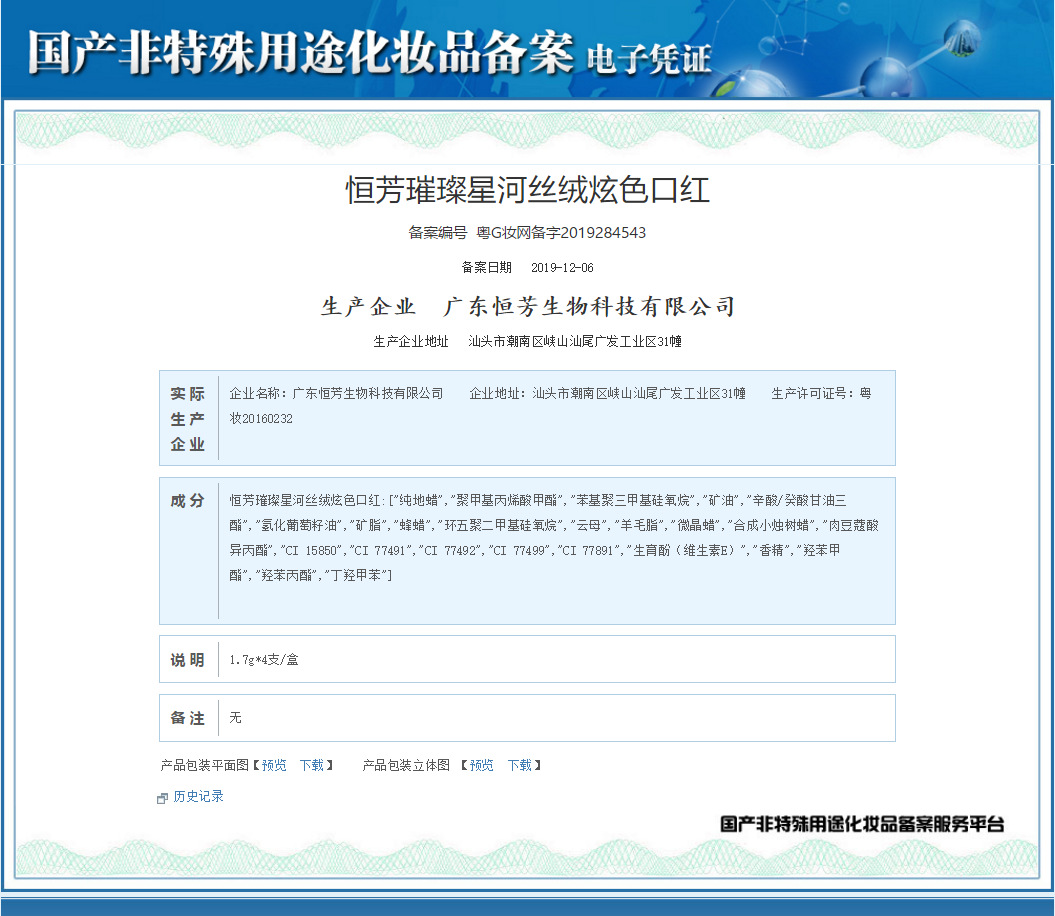Viewport: 1055px width, 916px height.
Task: Click the 备注 value 无
Action: (235, 717)
